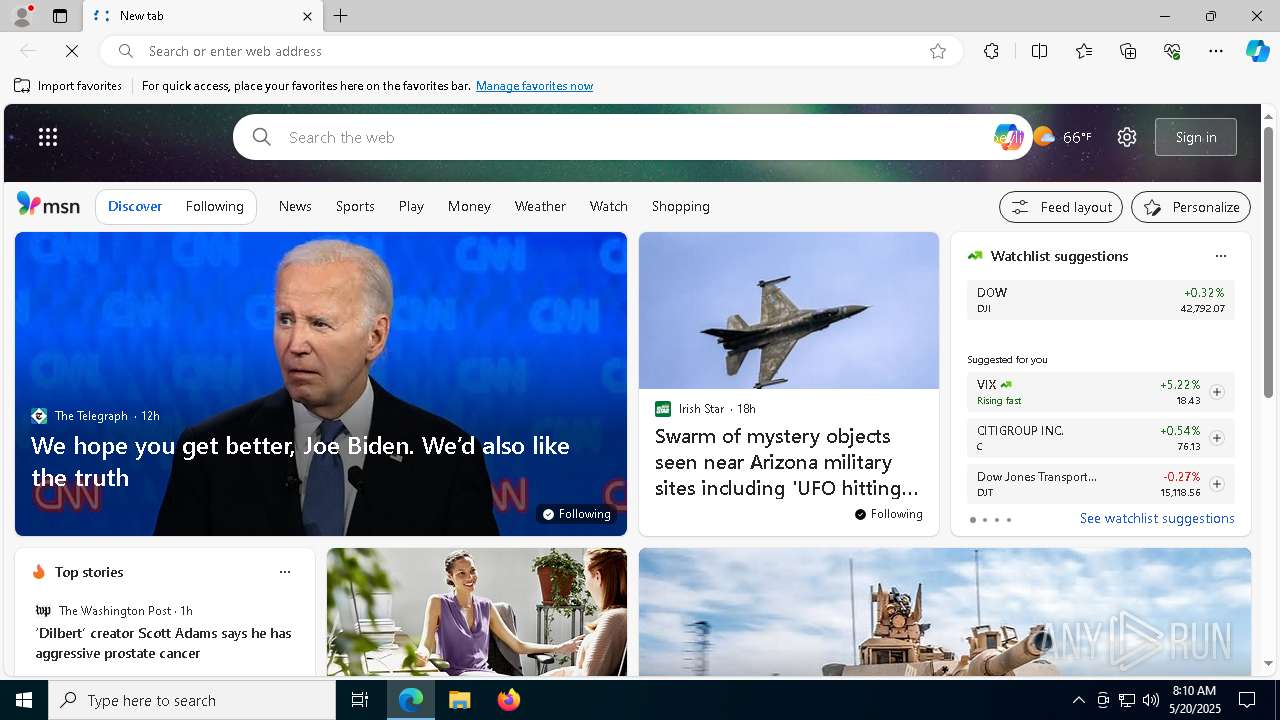Open Feed layout options
This screenshot has height=720, width=1280.
1061,207
